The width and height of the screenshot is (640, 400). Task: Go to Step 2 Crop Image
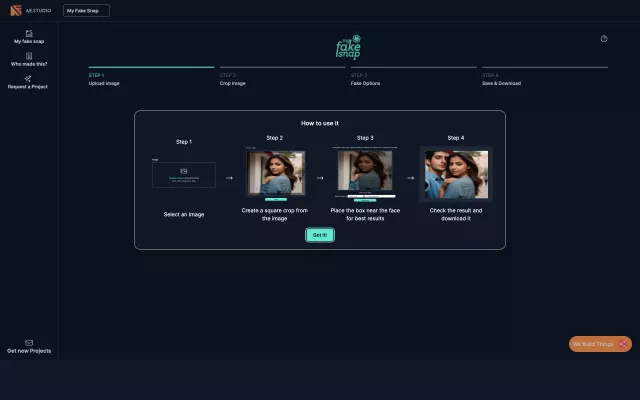pyautogui.click(x=232, y=79)
